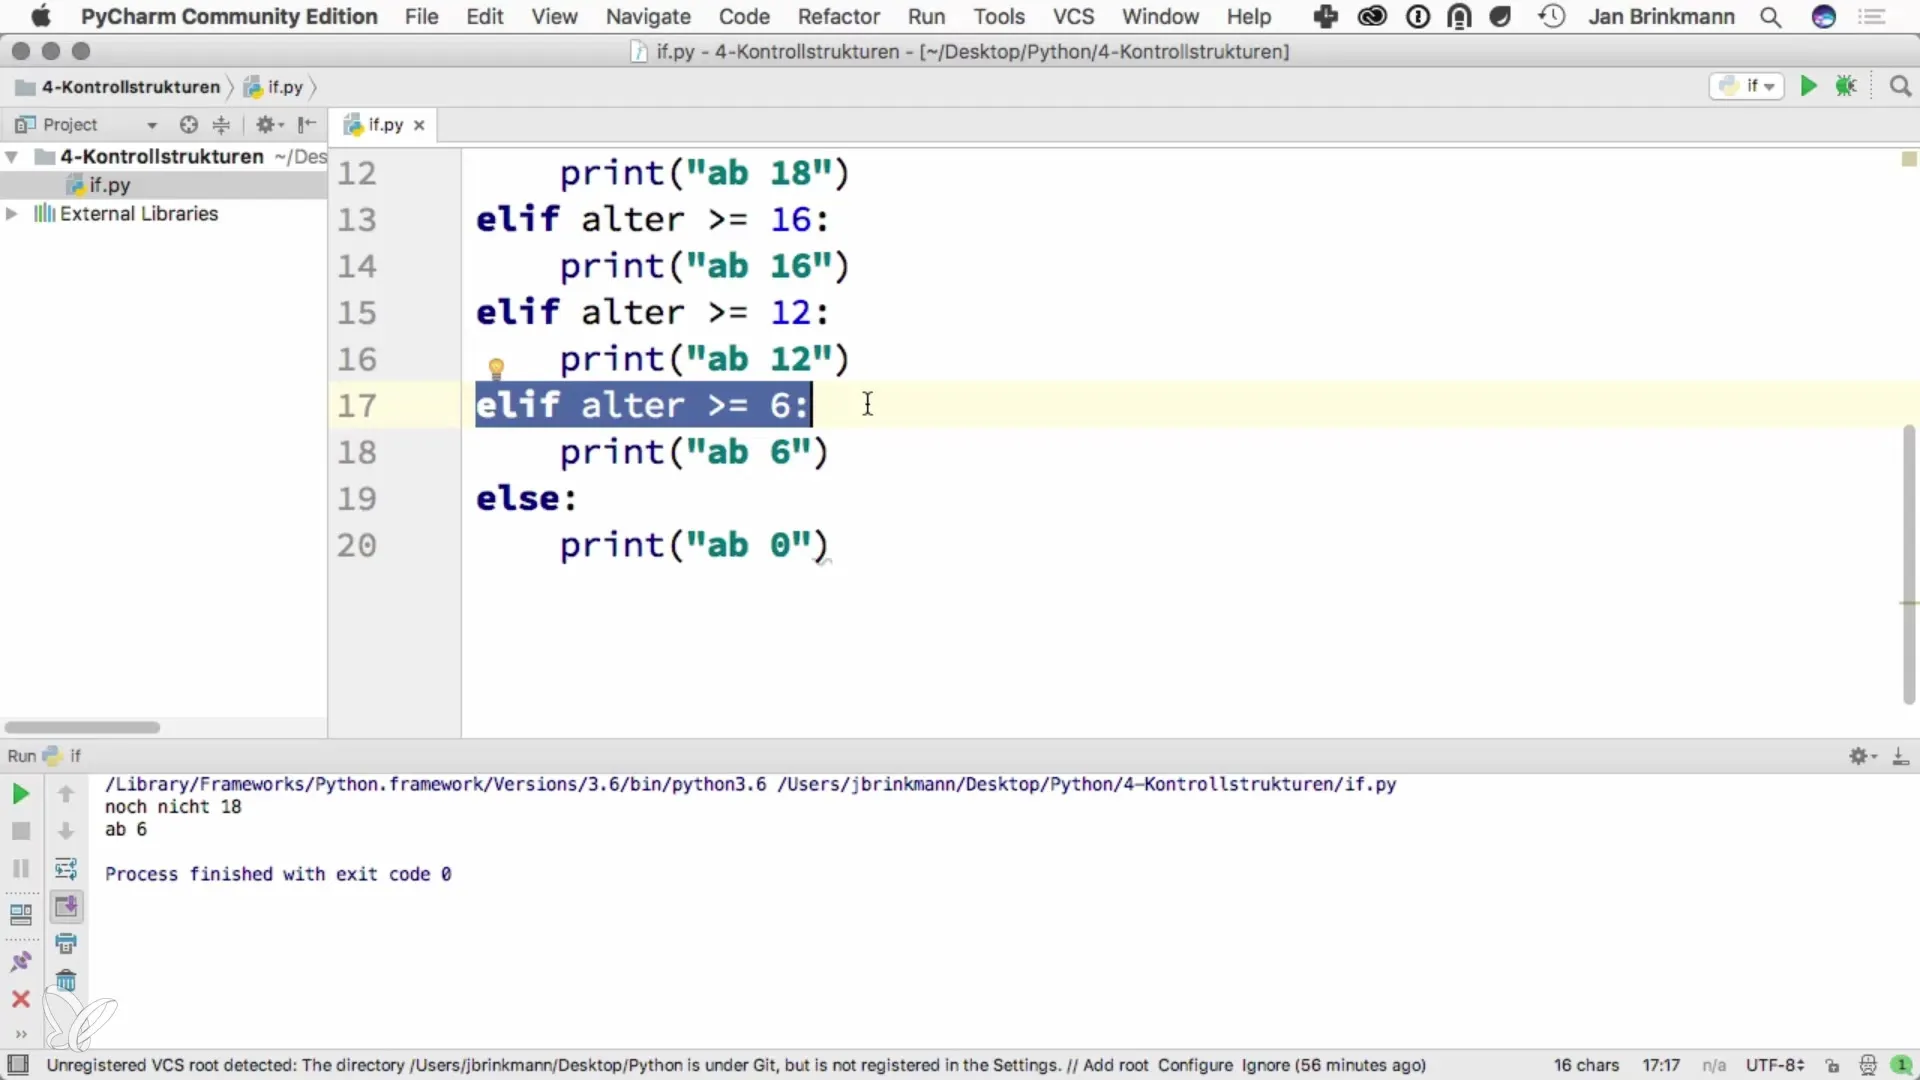This screenshot has width=1920, height=1080.
Task: Open event log green notification badge
Action: click(1901, 1065)
